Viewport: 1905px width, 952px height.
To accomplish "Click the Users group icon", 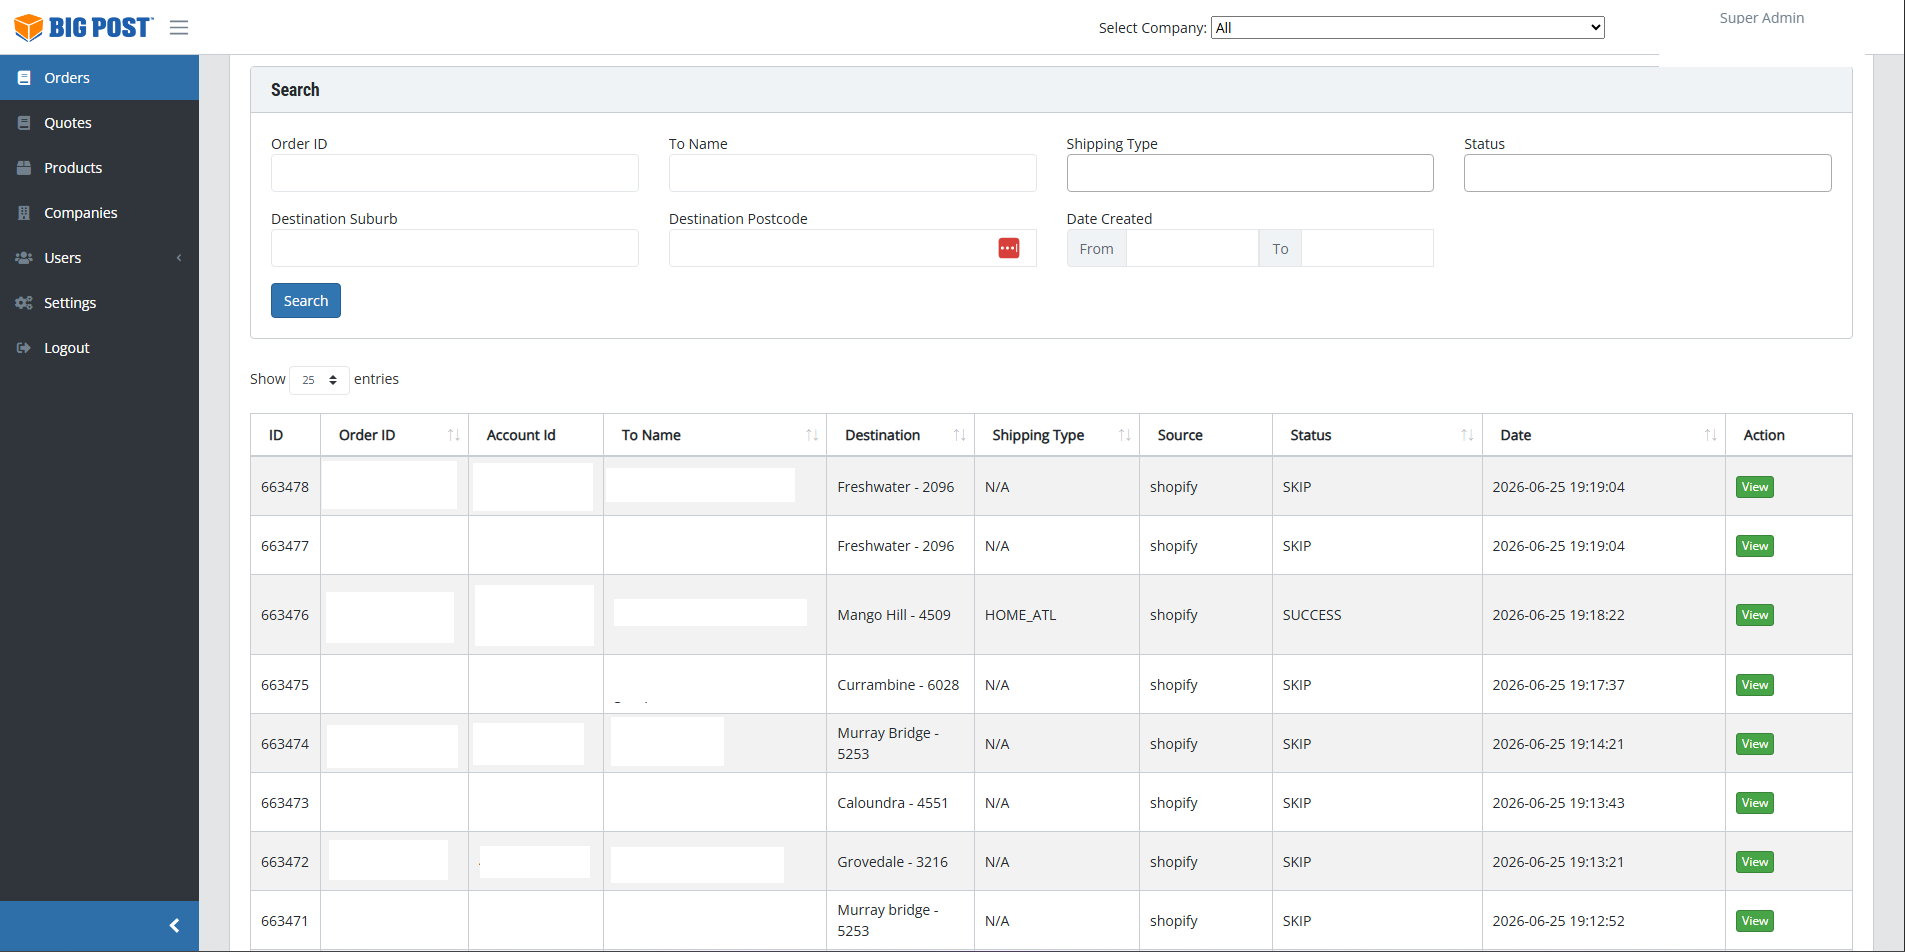I will pyautogui.click(x=24, y=258).
